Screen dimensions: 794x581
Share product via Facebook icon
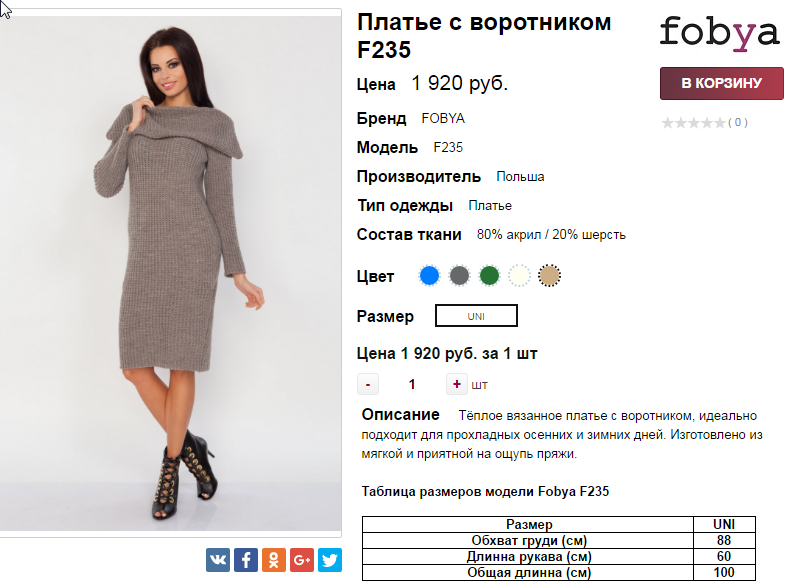point(246,560)
